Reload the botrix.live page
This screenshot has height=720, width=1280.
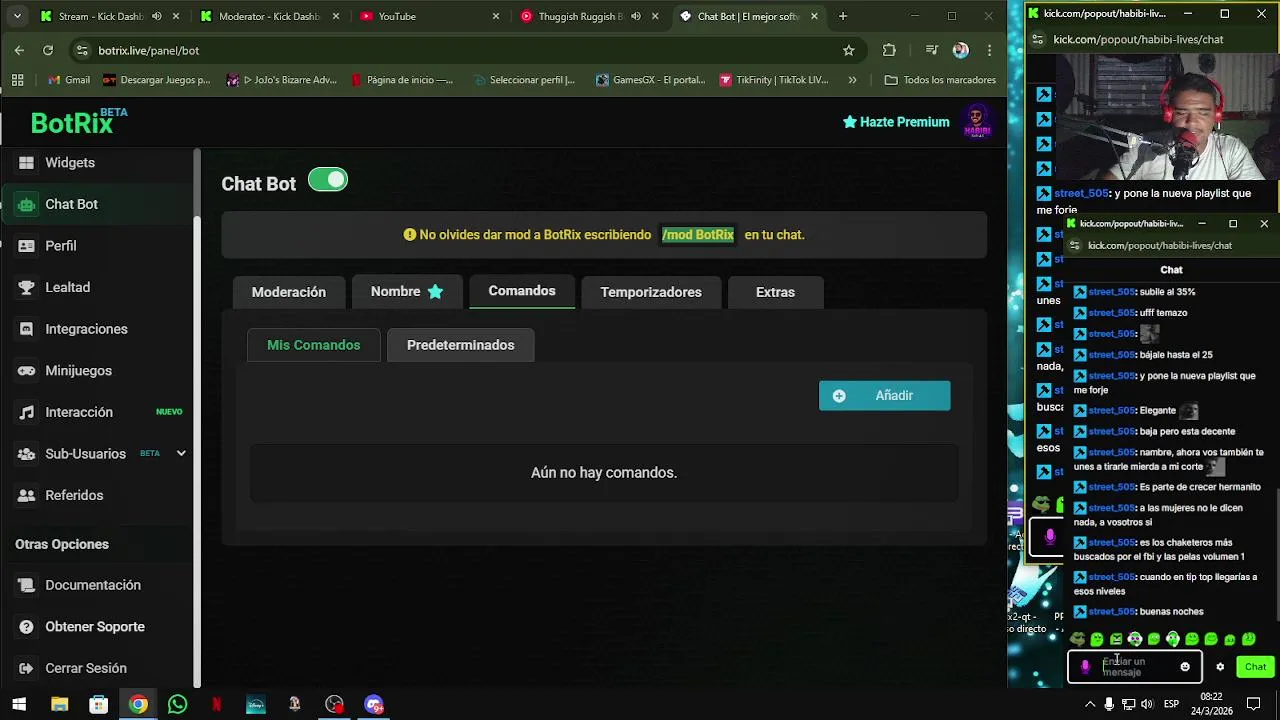pyautogui.click(x=47, y=50)
